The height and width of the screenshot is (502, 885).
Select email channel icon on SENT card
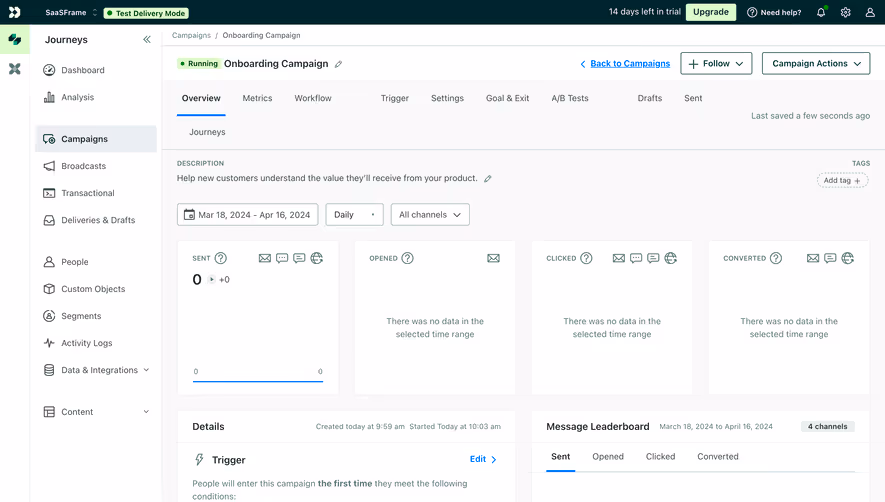pos(265,258)
